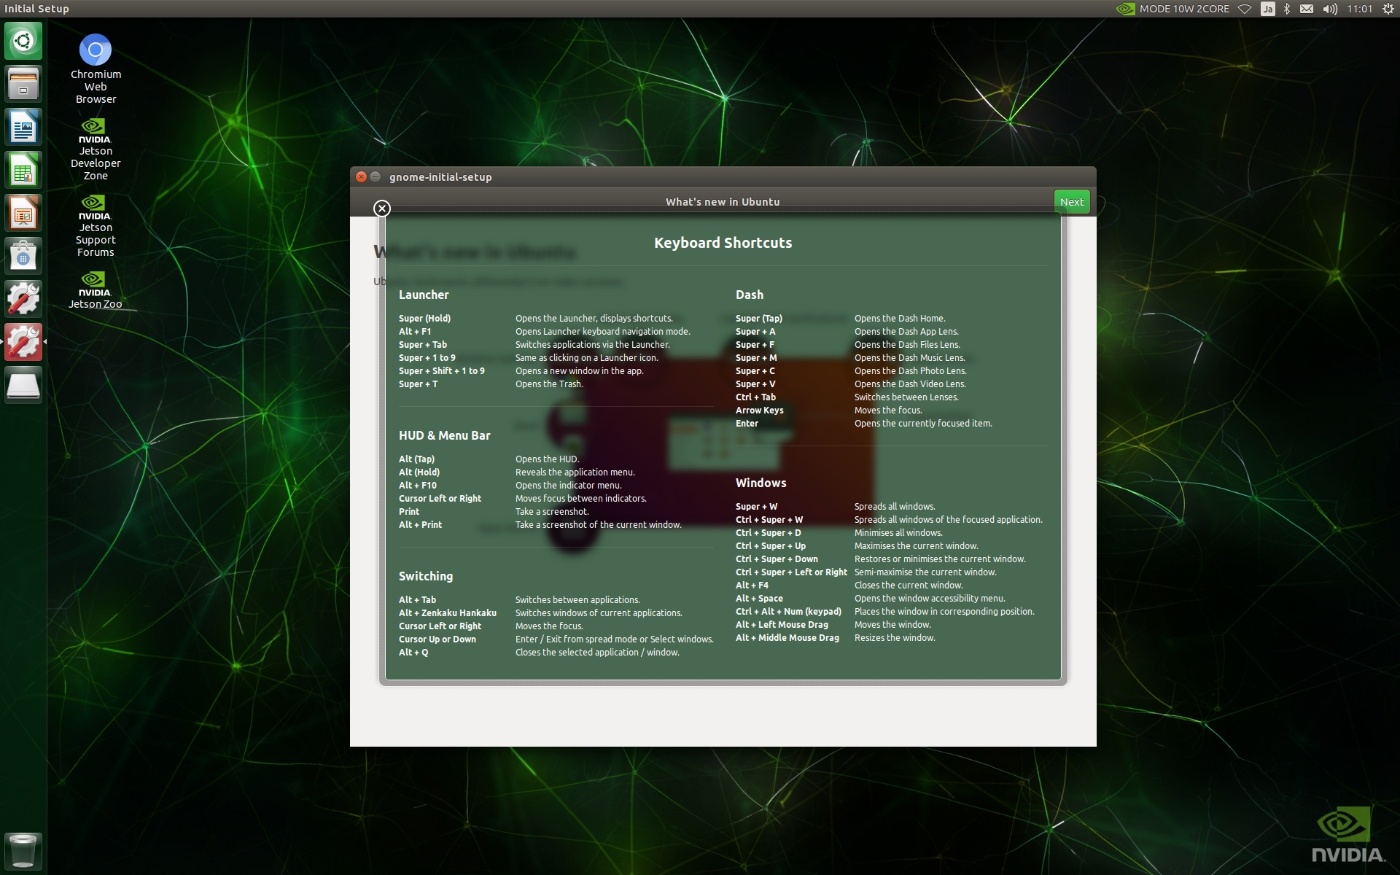Click the 'Cursor Up or Down' label
This screenshot has height=875, width=1400.
coord(437,640)
